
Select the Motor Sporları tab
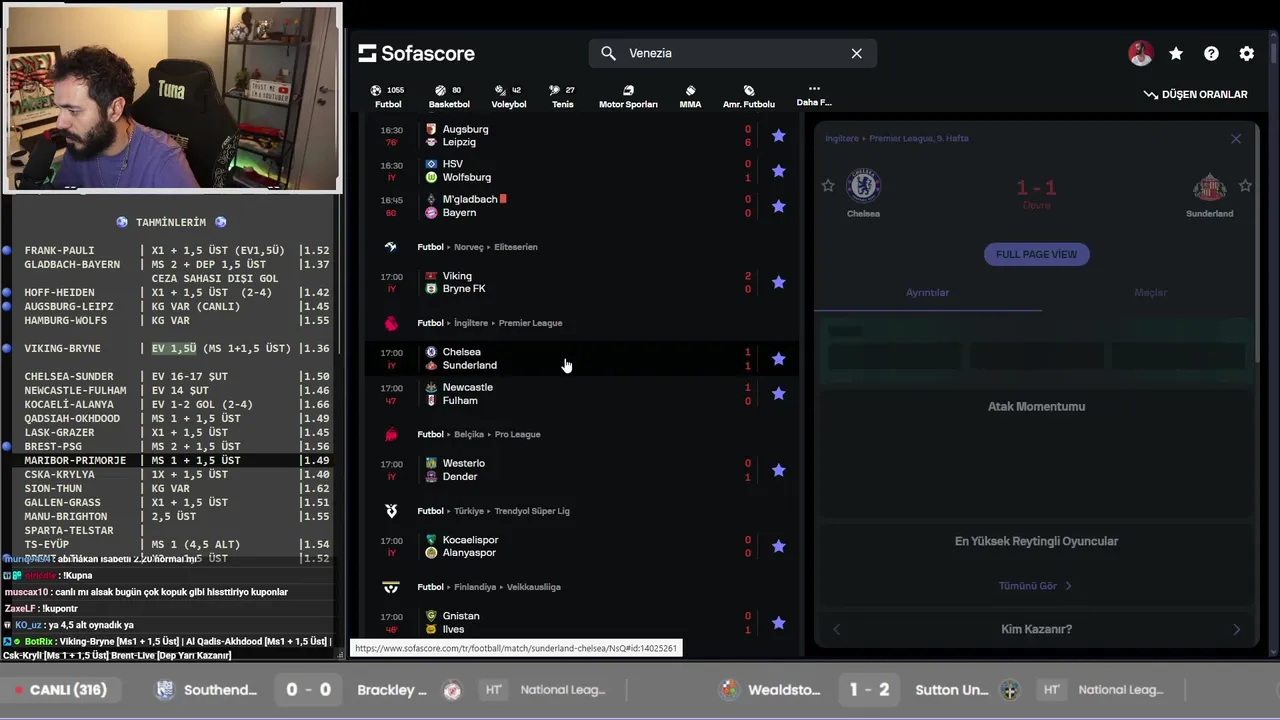[x=628, y=96]
